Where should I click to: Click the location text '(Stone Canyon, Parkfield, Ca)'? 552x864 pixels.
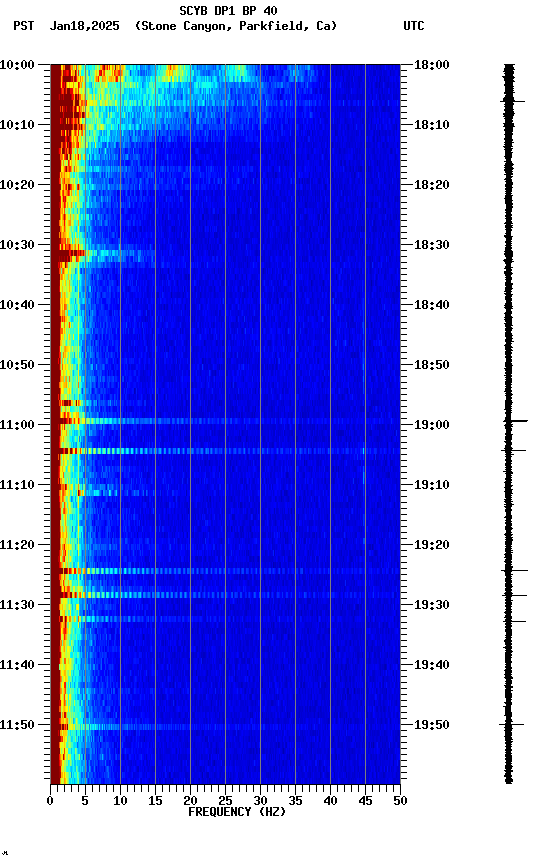click(236, 26)
